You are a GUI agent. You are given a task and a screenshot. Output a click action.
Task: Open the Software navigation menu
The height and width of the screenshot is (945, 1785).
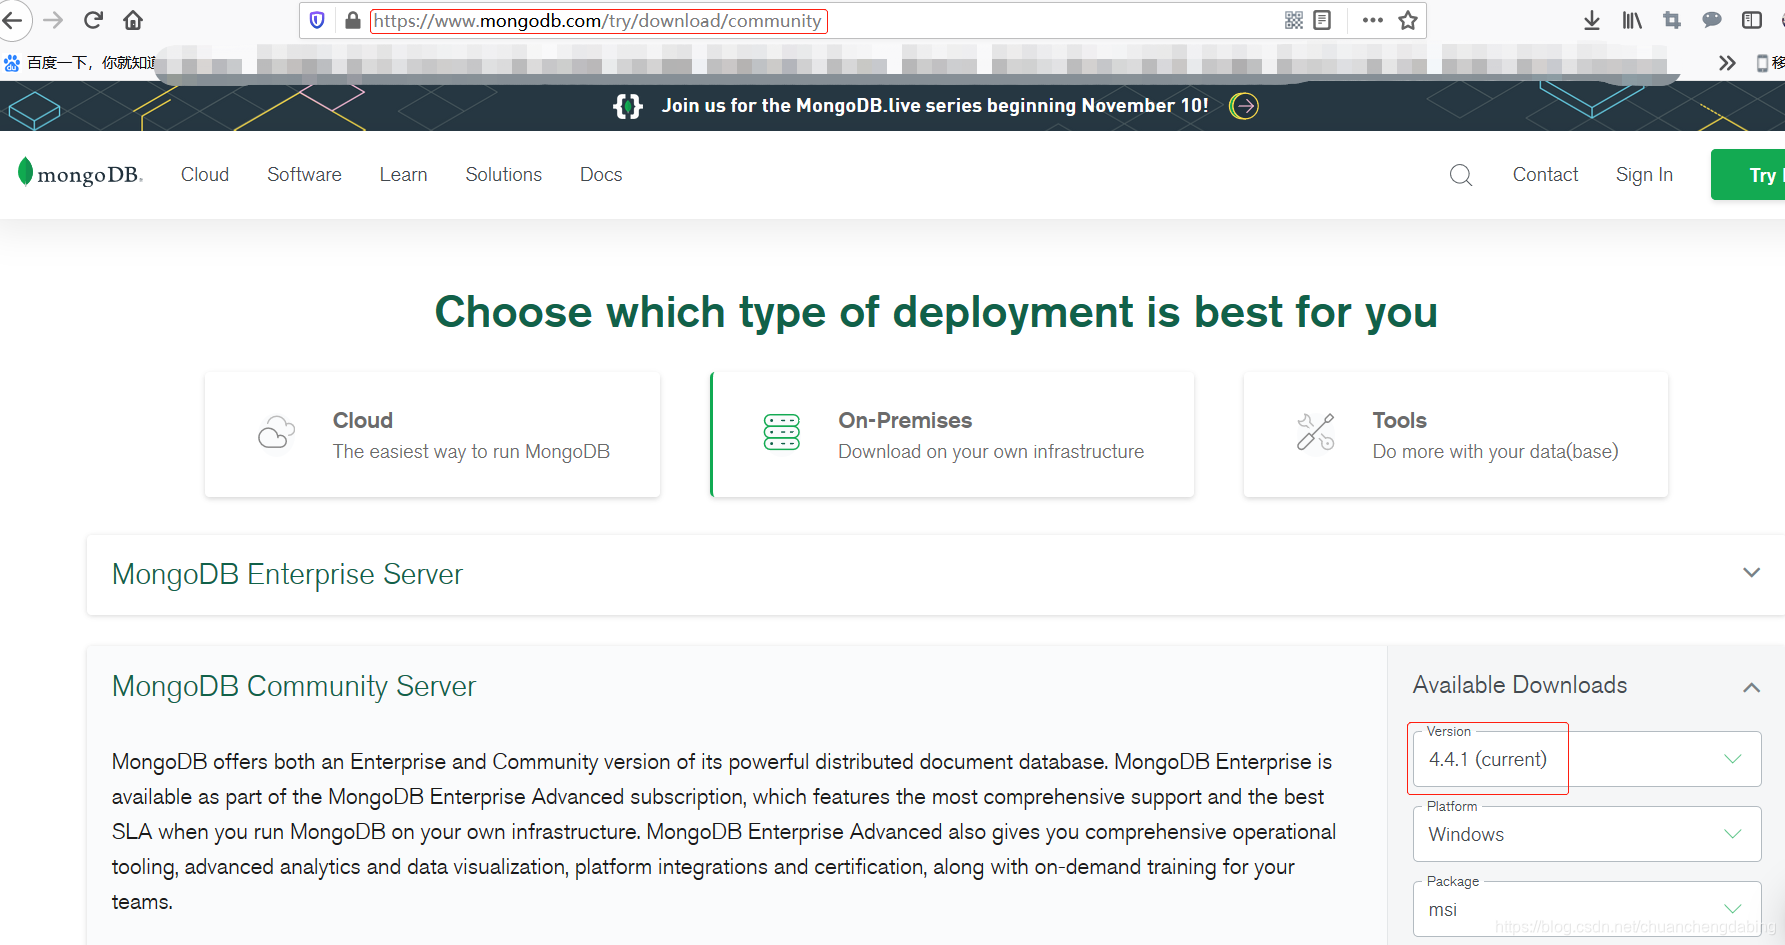pyautogui.click(x=304, y=175)
